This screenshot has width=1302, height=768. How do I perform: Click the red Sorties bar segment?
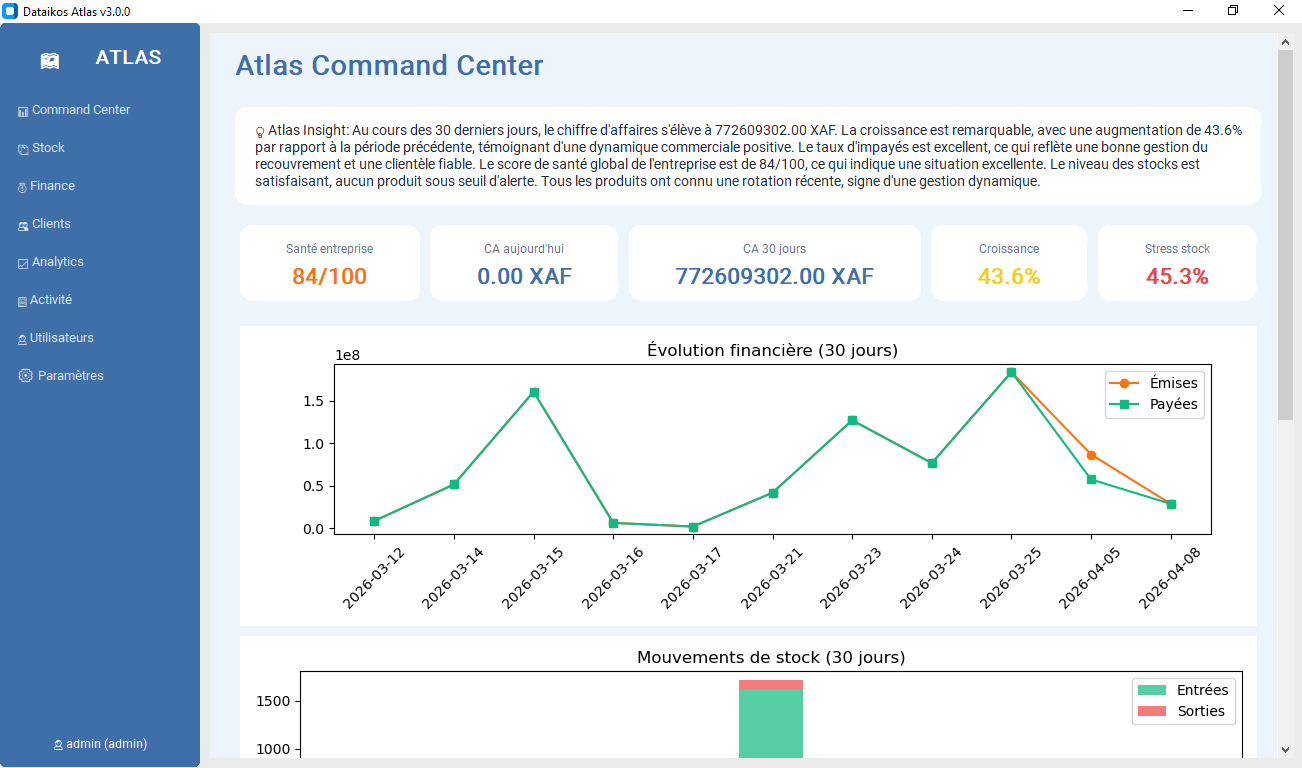click(771, 685)
